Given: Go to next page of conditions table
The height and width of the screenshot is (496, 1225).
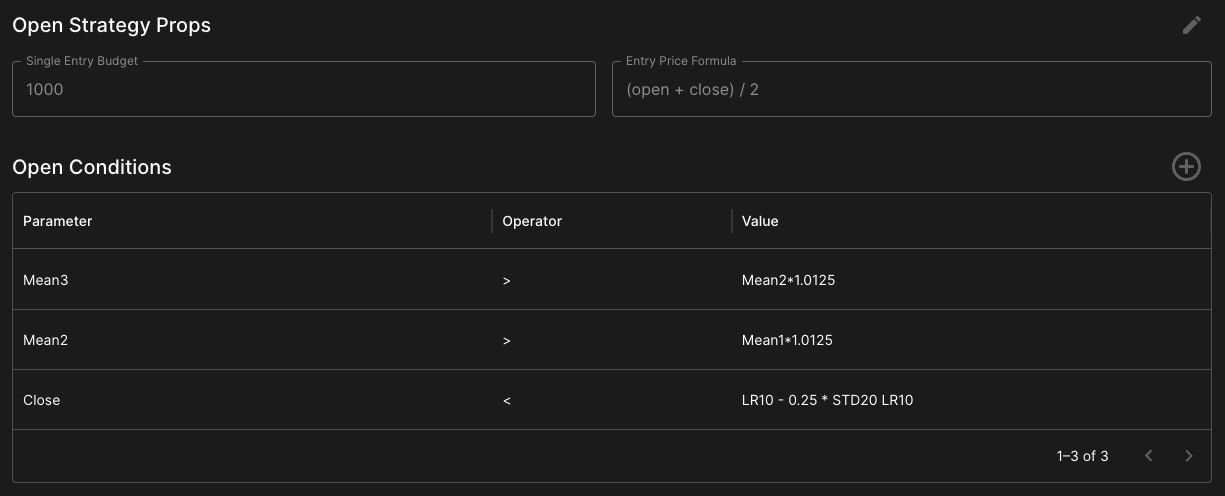Looking at the screenshot, I should pos(1189,456).
